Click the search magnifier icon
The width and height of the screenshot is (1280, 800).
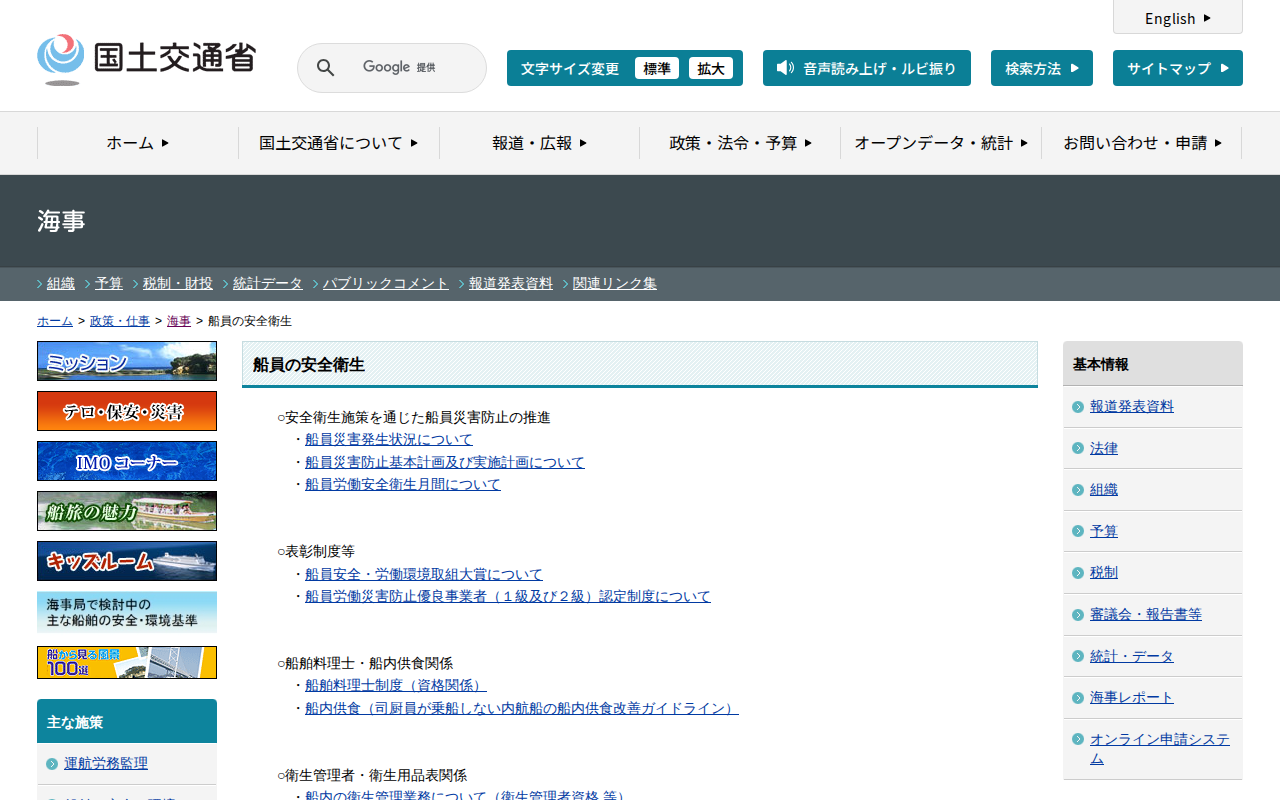point(326,68)
